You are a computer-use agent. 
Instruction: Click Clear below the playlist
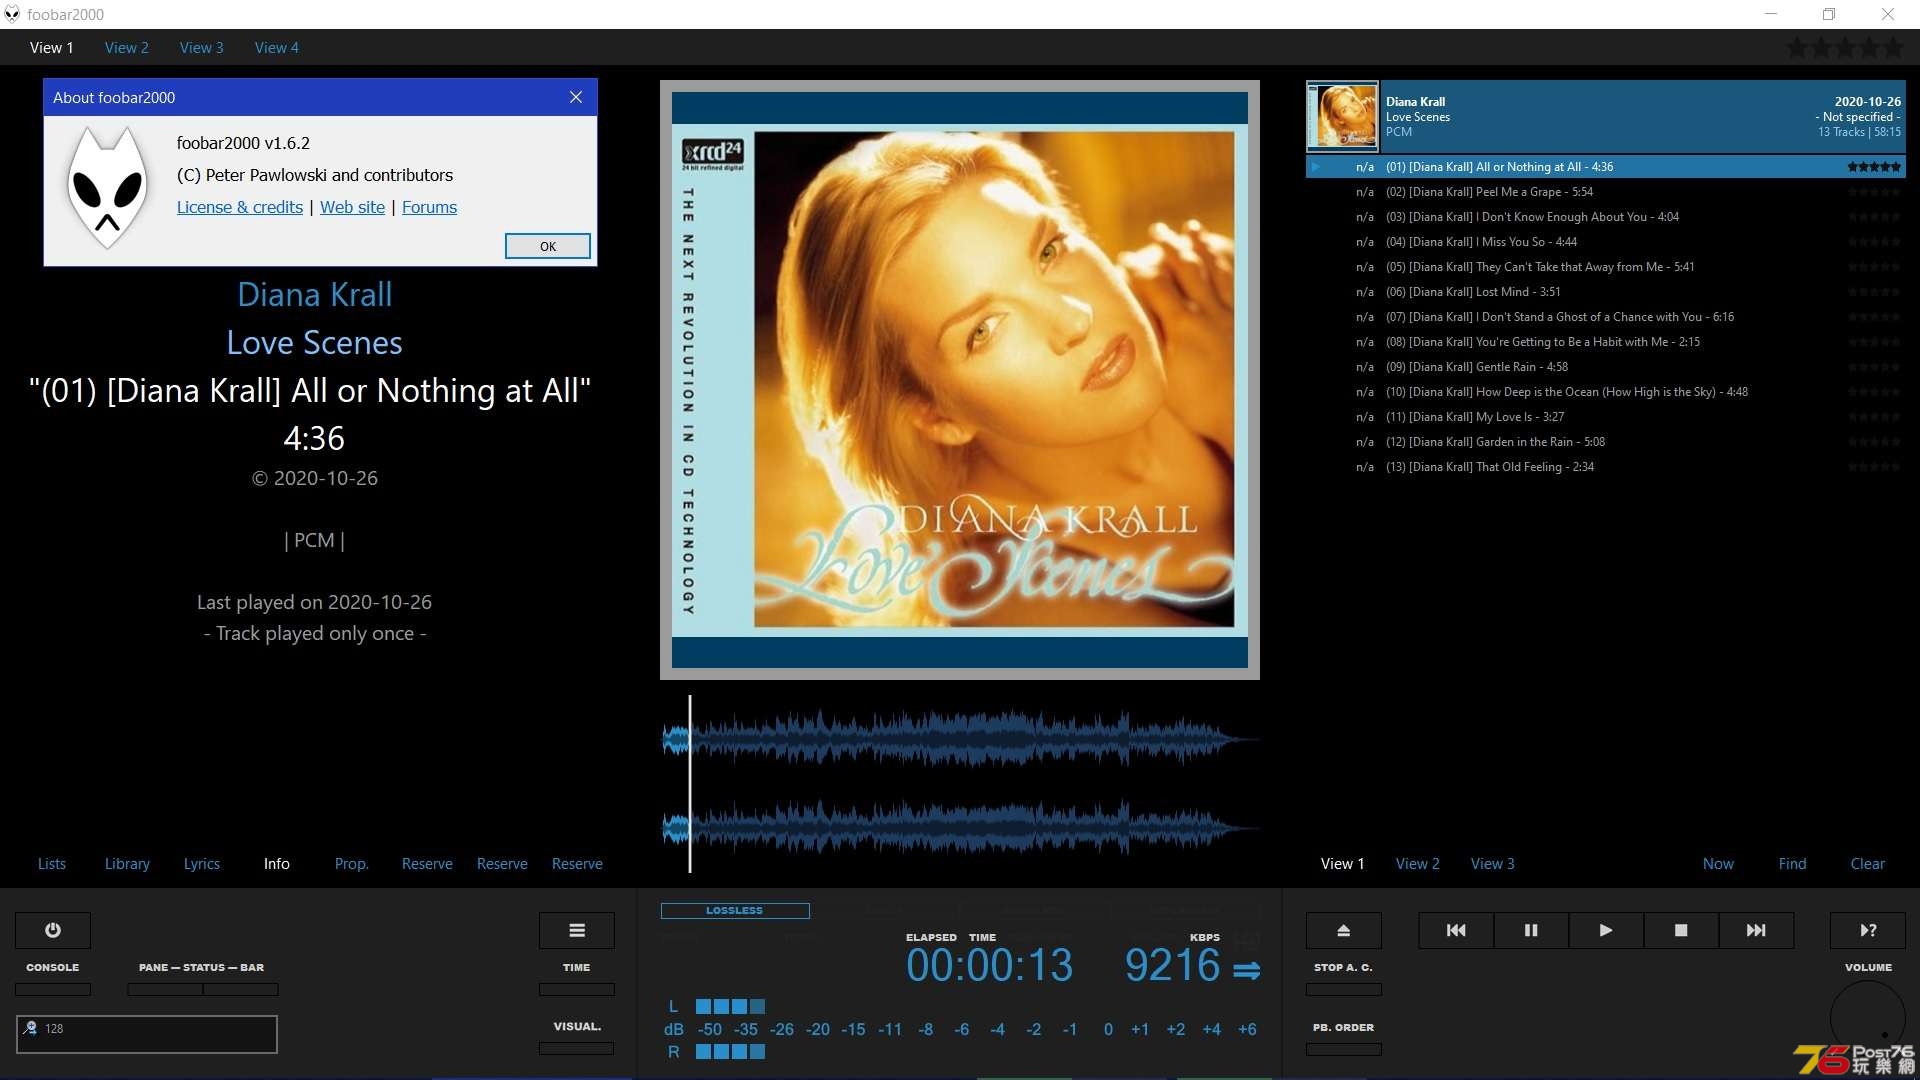pyautogui.click(x=1867, y=864)
